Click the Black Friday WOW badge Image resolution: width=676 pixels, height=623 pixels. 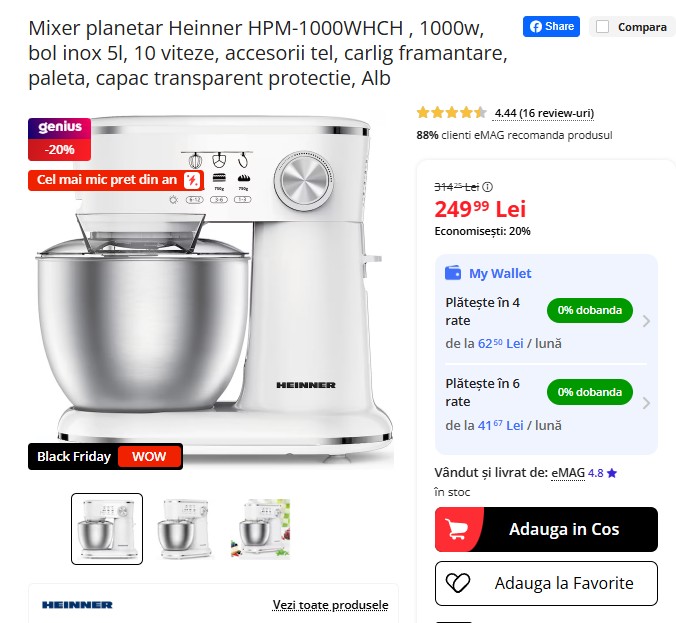(105, 457)
